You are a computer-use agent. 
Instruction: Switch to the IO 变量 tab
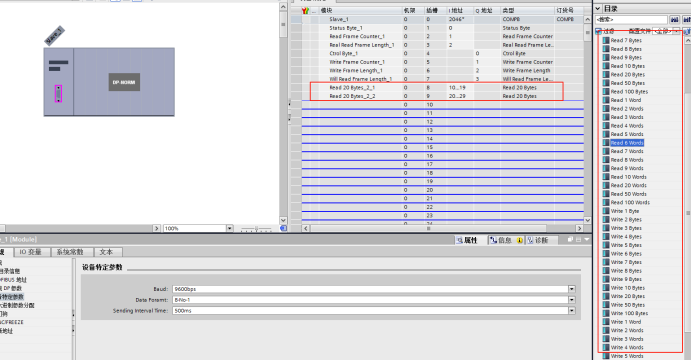point(30,252)
